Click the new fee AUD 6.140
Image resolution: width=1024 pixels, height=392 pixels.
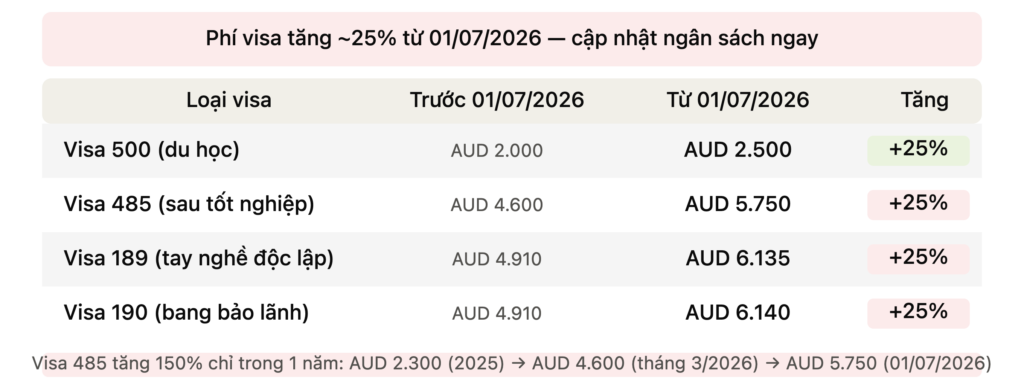tap(737, 313)
